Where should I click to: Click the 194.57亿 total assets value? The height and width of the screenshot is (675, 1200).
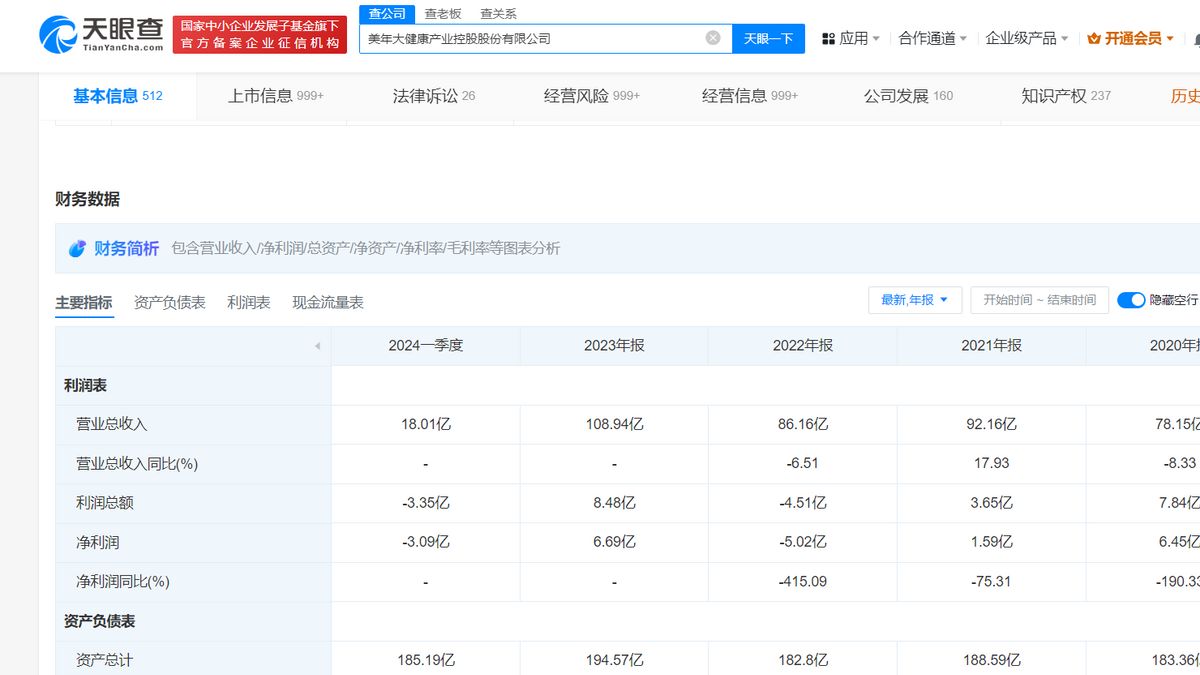pos(614,660)
